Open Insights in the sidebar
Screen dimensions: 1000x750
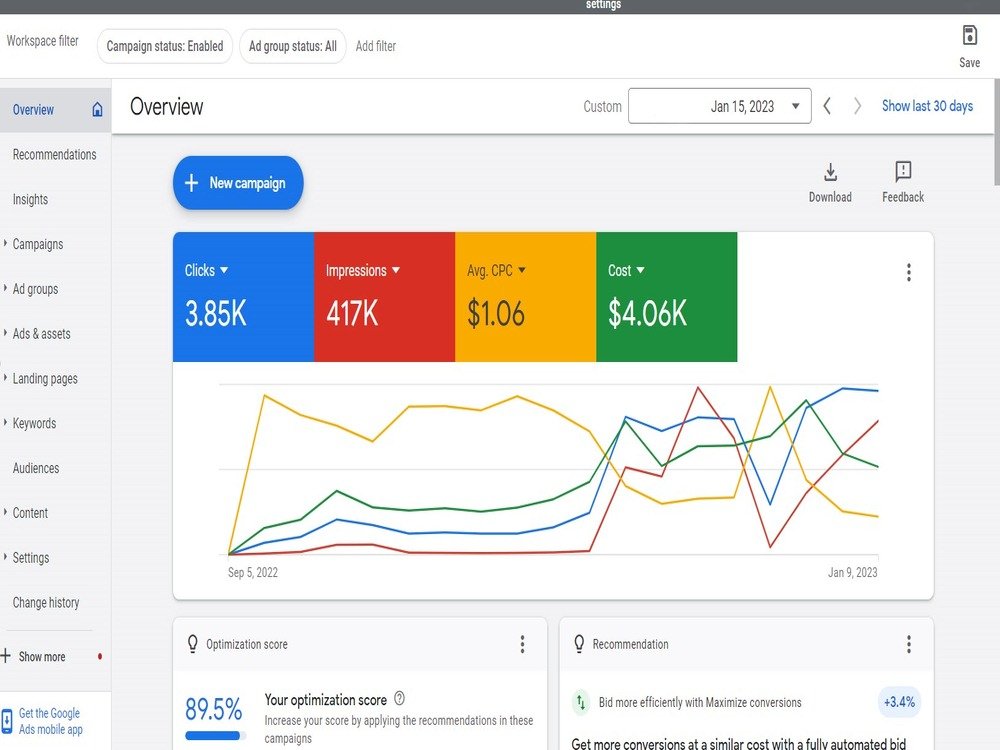tap(30, 199)
